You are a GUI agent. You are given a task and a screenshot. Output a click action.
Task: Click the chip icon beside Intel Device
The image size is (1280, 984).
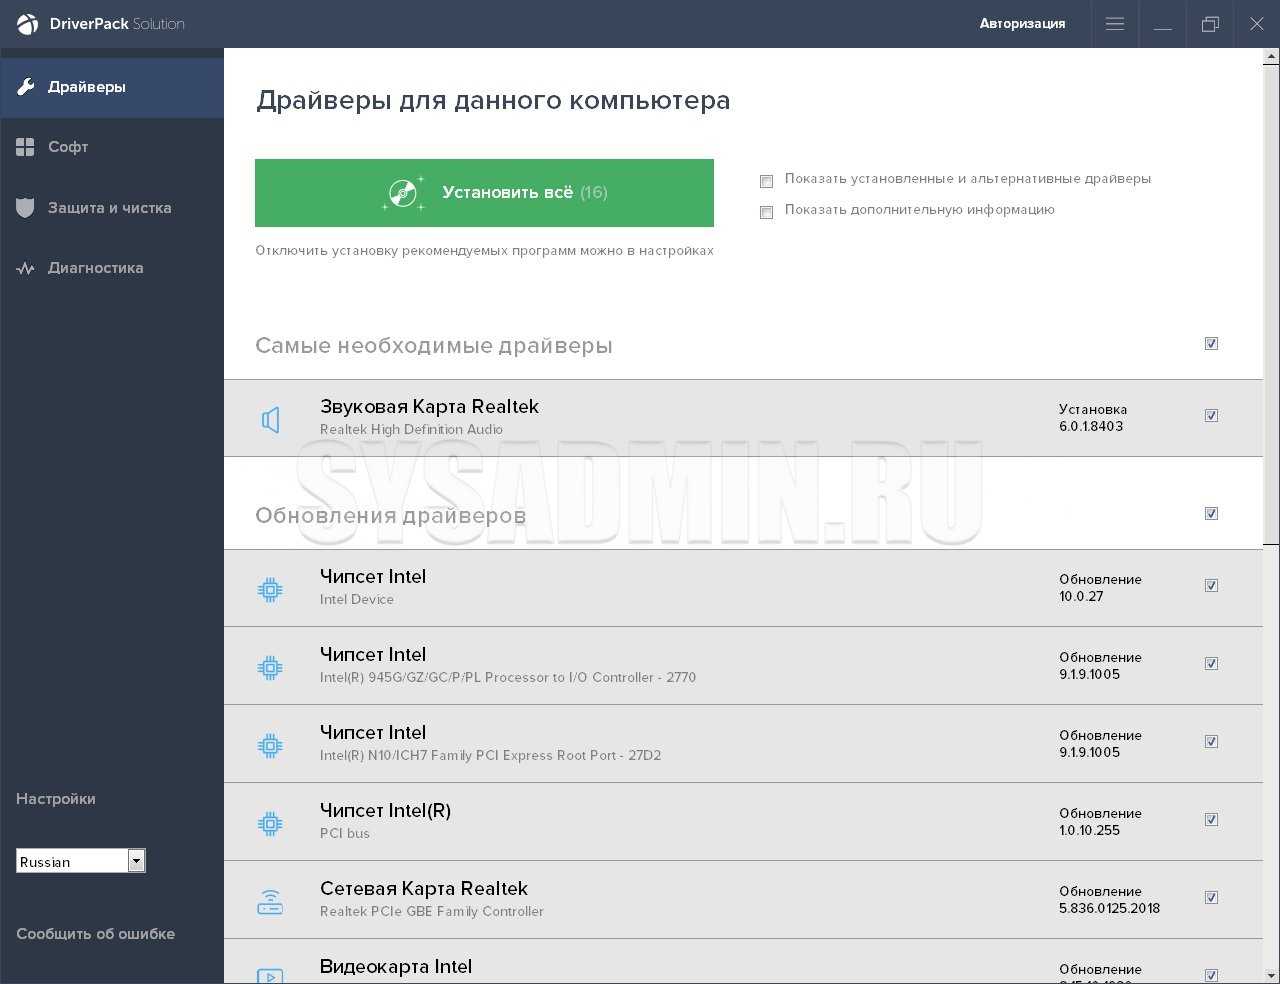(270, 589)
